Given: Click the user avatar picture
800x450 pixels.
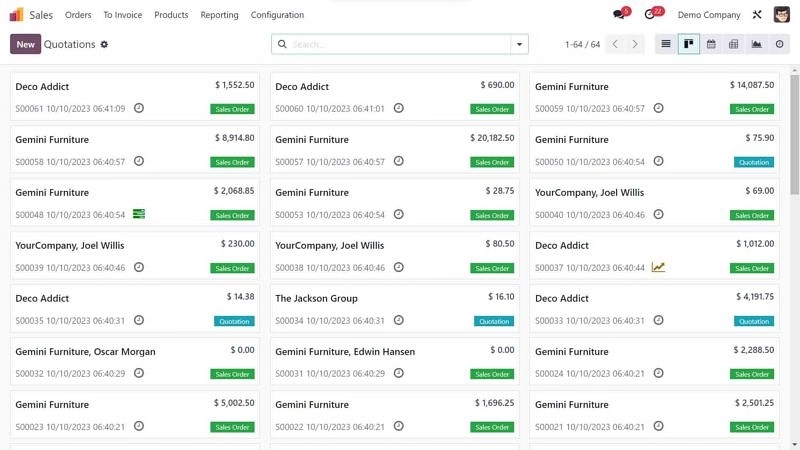Looking at the screenshot, I should pos(782,15).
